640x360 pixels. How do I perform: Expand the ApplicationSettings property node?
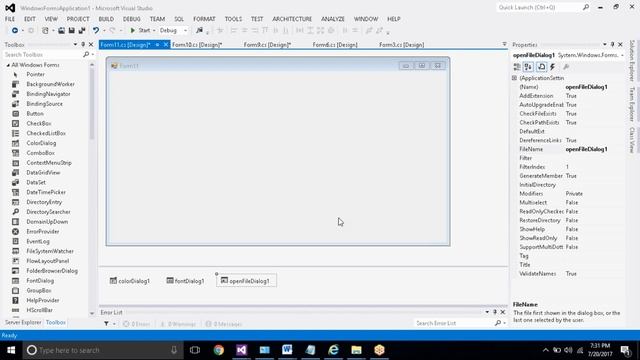tap(515, 78)
